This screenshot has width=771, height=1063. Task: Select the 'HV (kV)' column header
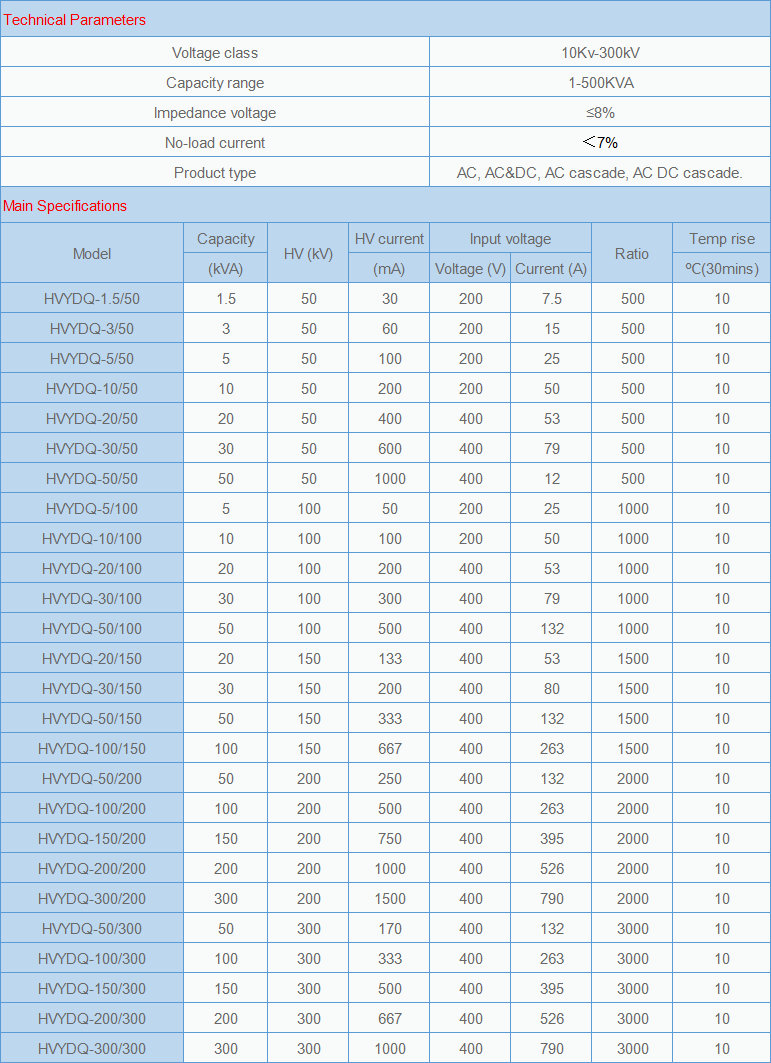pos(308,254)
